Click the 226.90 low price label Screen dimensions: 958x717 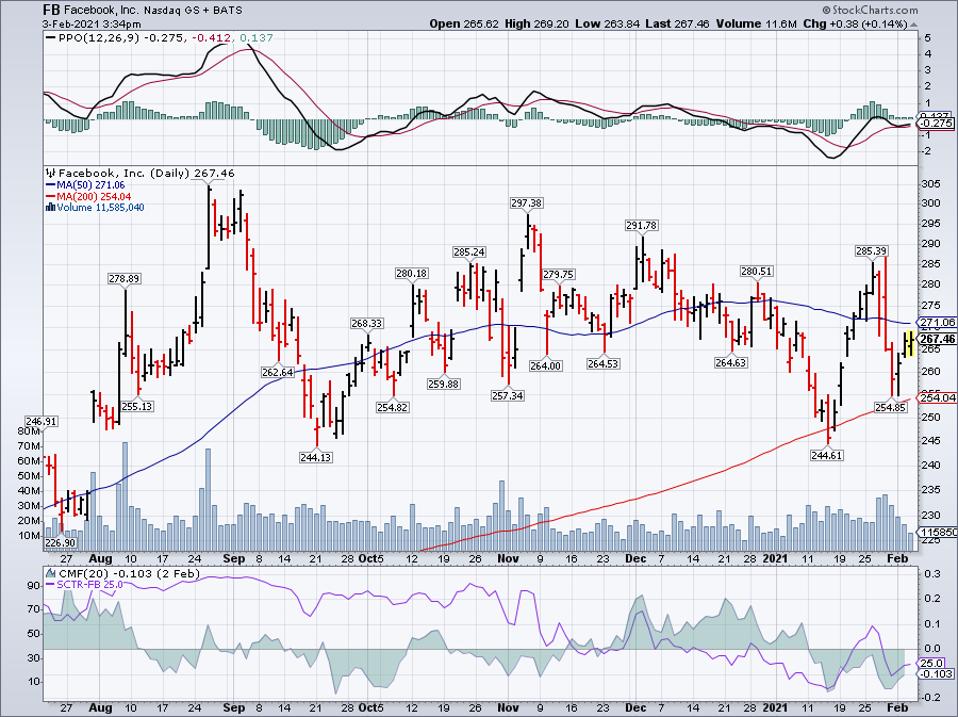click(x=60, y=543)
